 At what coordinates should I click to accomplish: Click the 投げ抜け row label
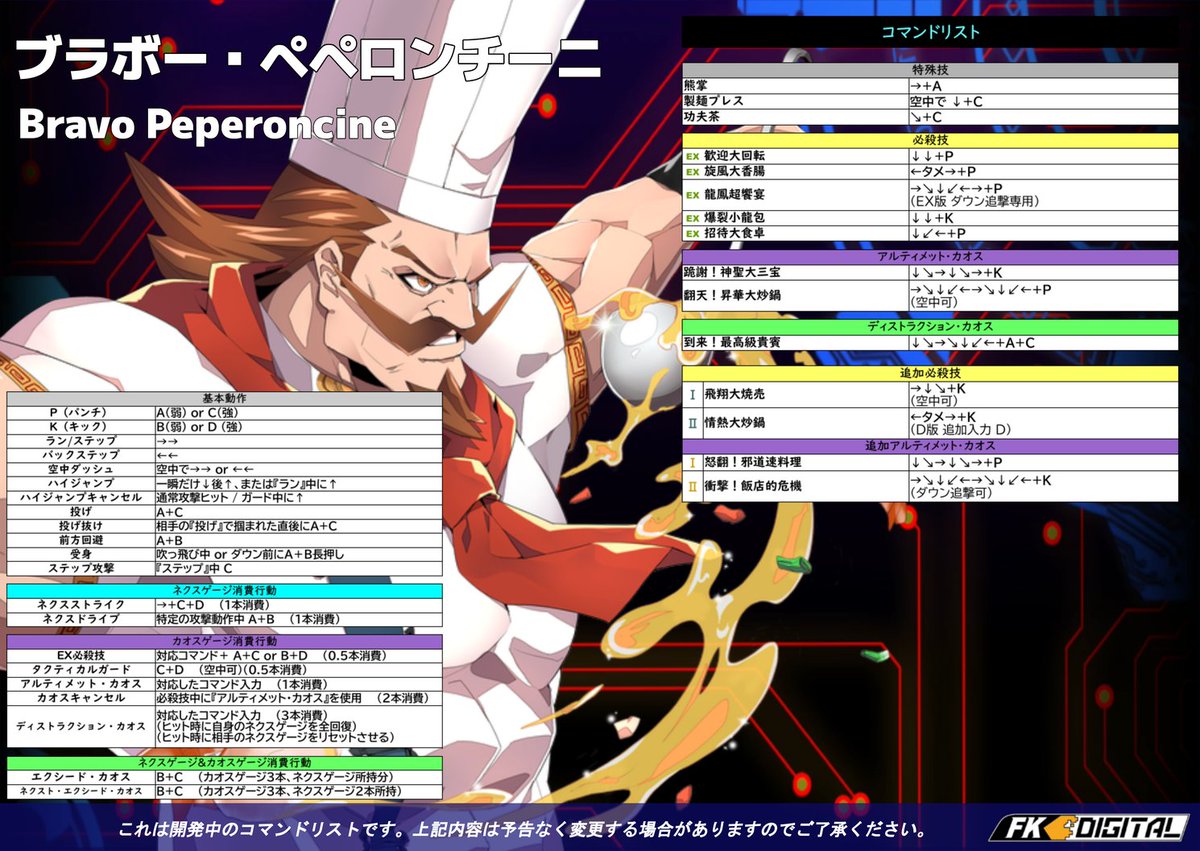(x=82, y=525)
